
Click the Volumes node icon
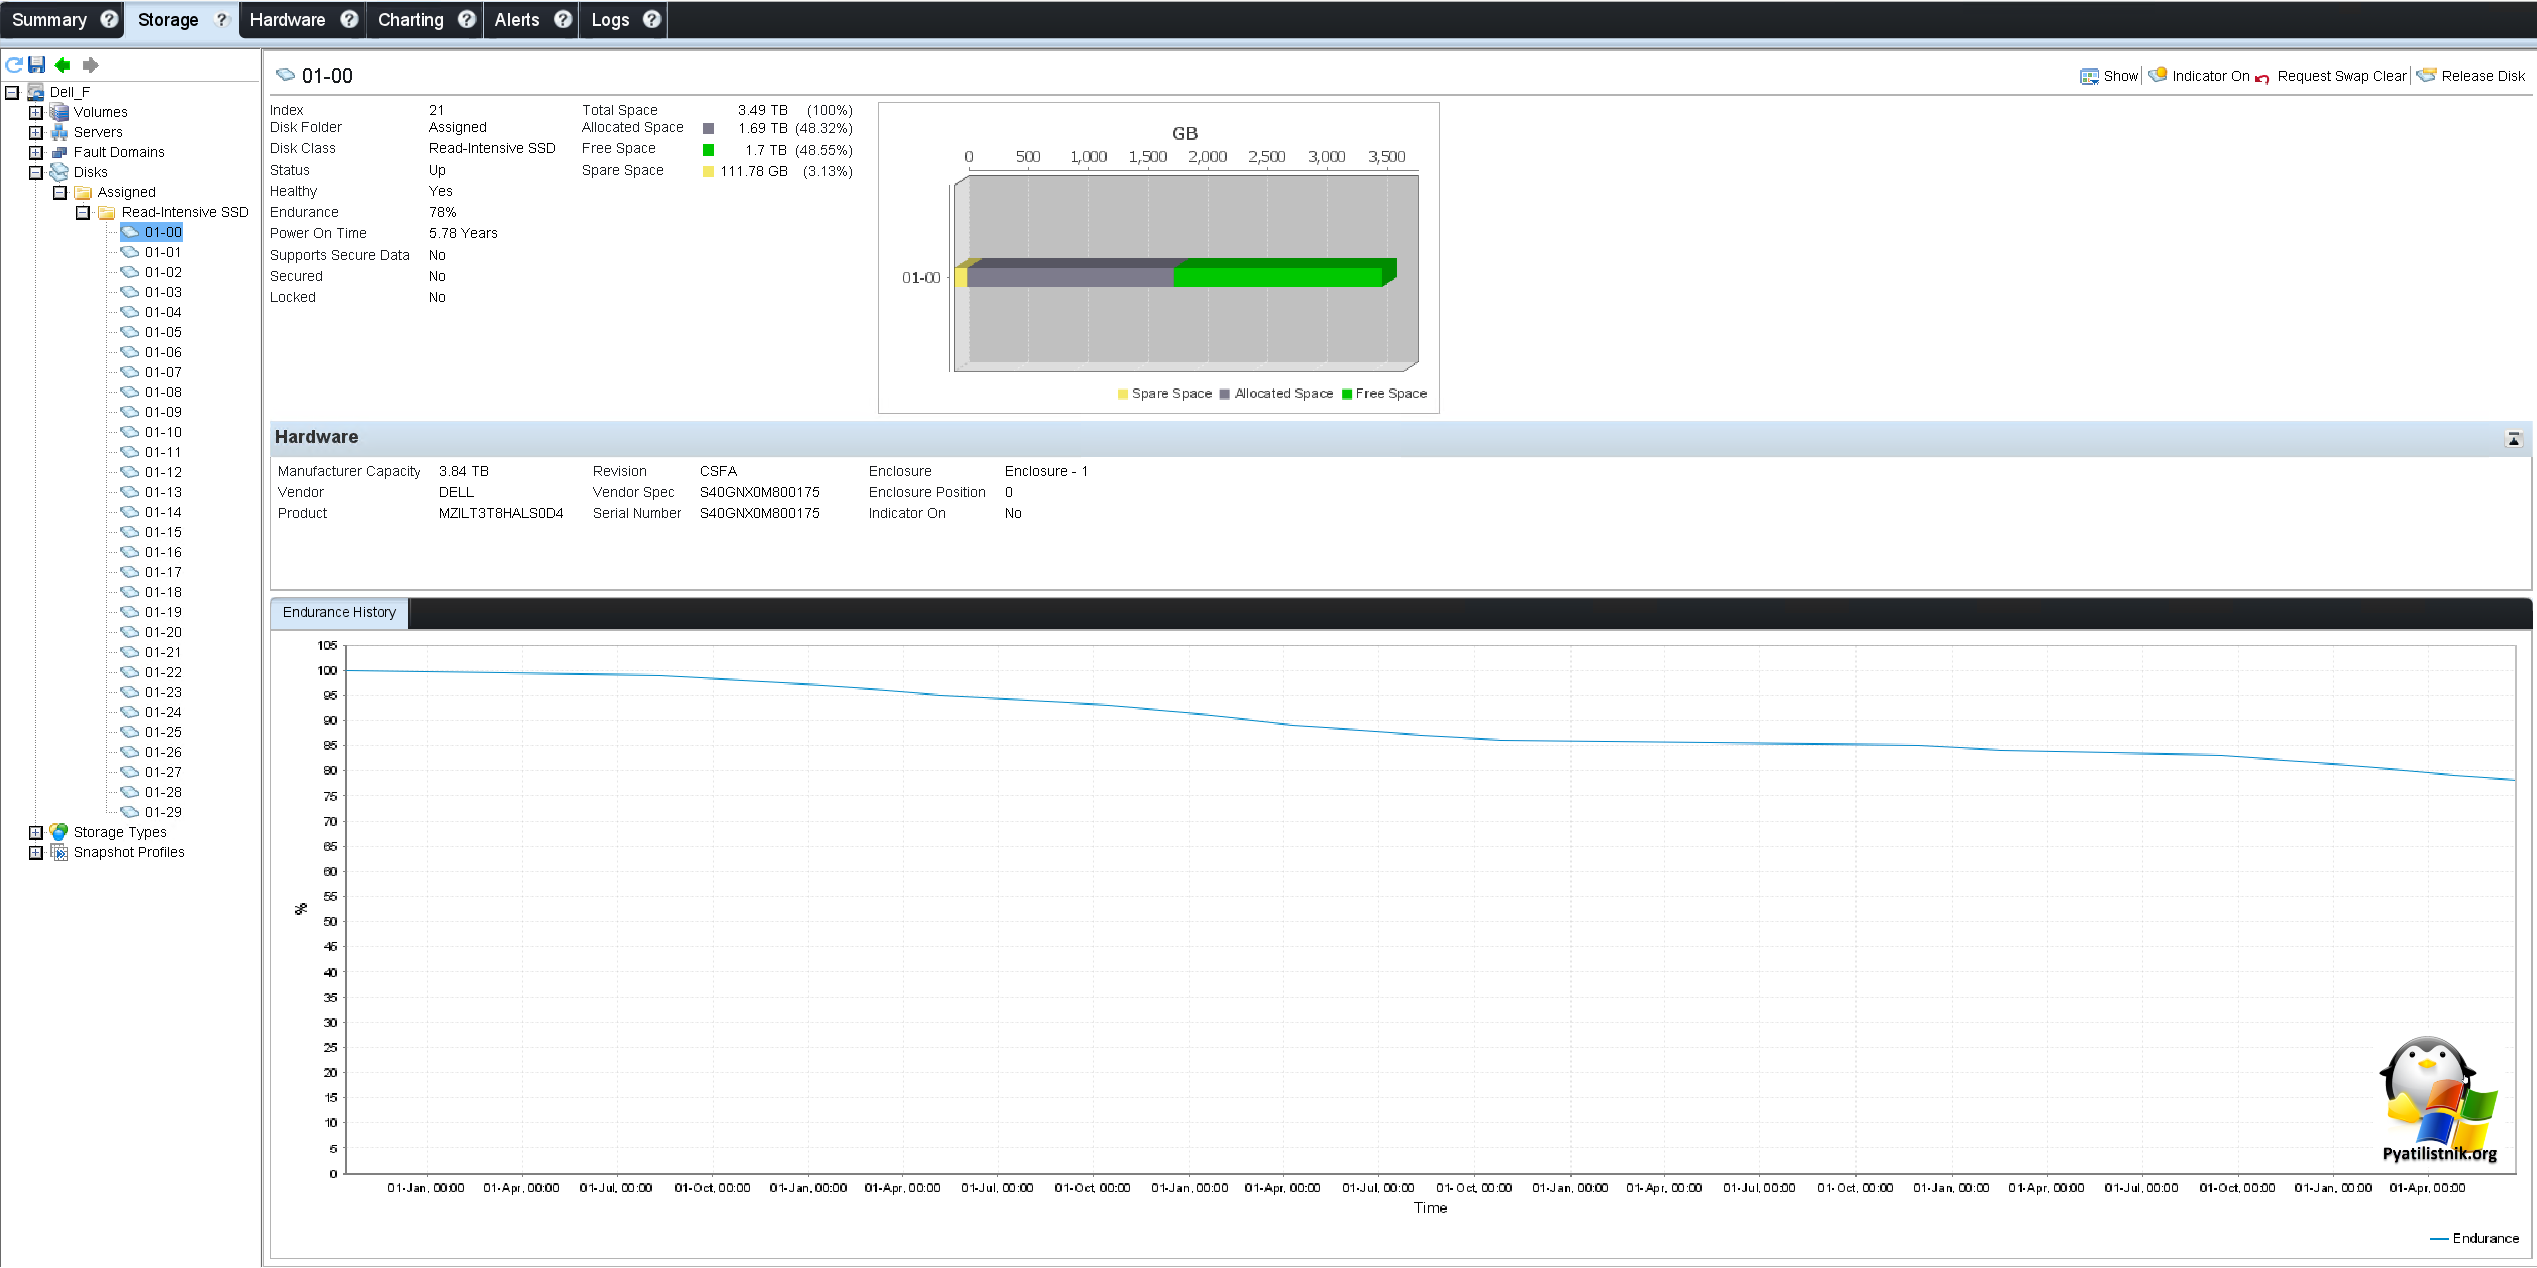pyautogui.click(x=59, y=112)
